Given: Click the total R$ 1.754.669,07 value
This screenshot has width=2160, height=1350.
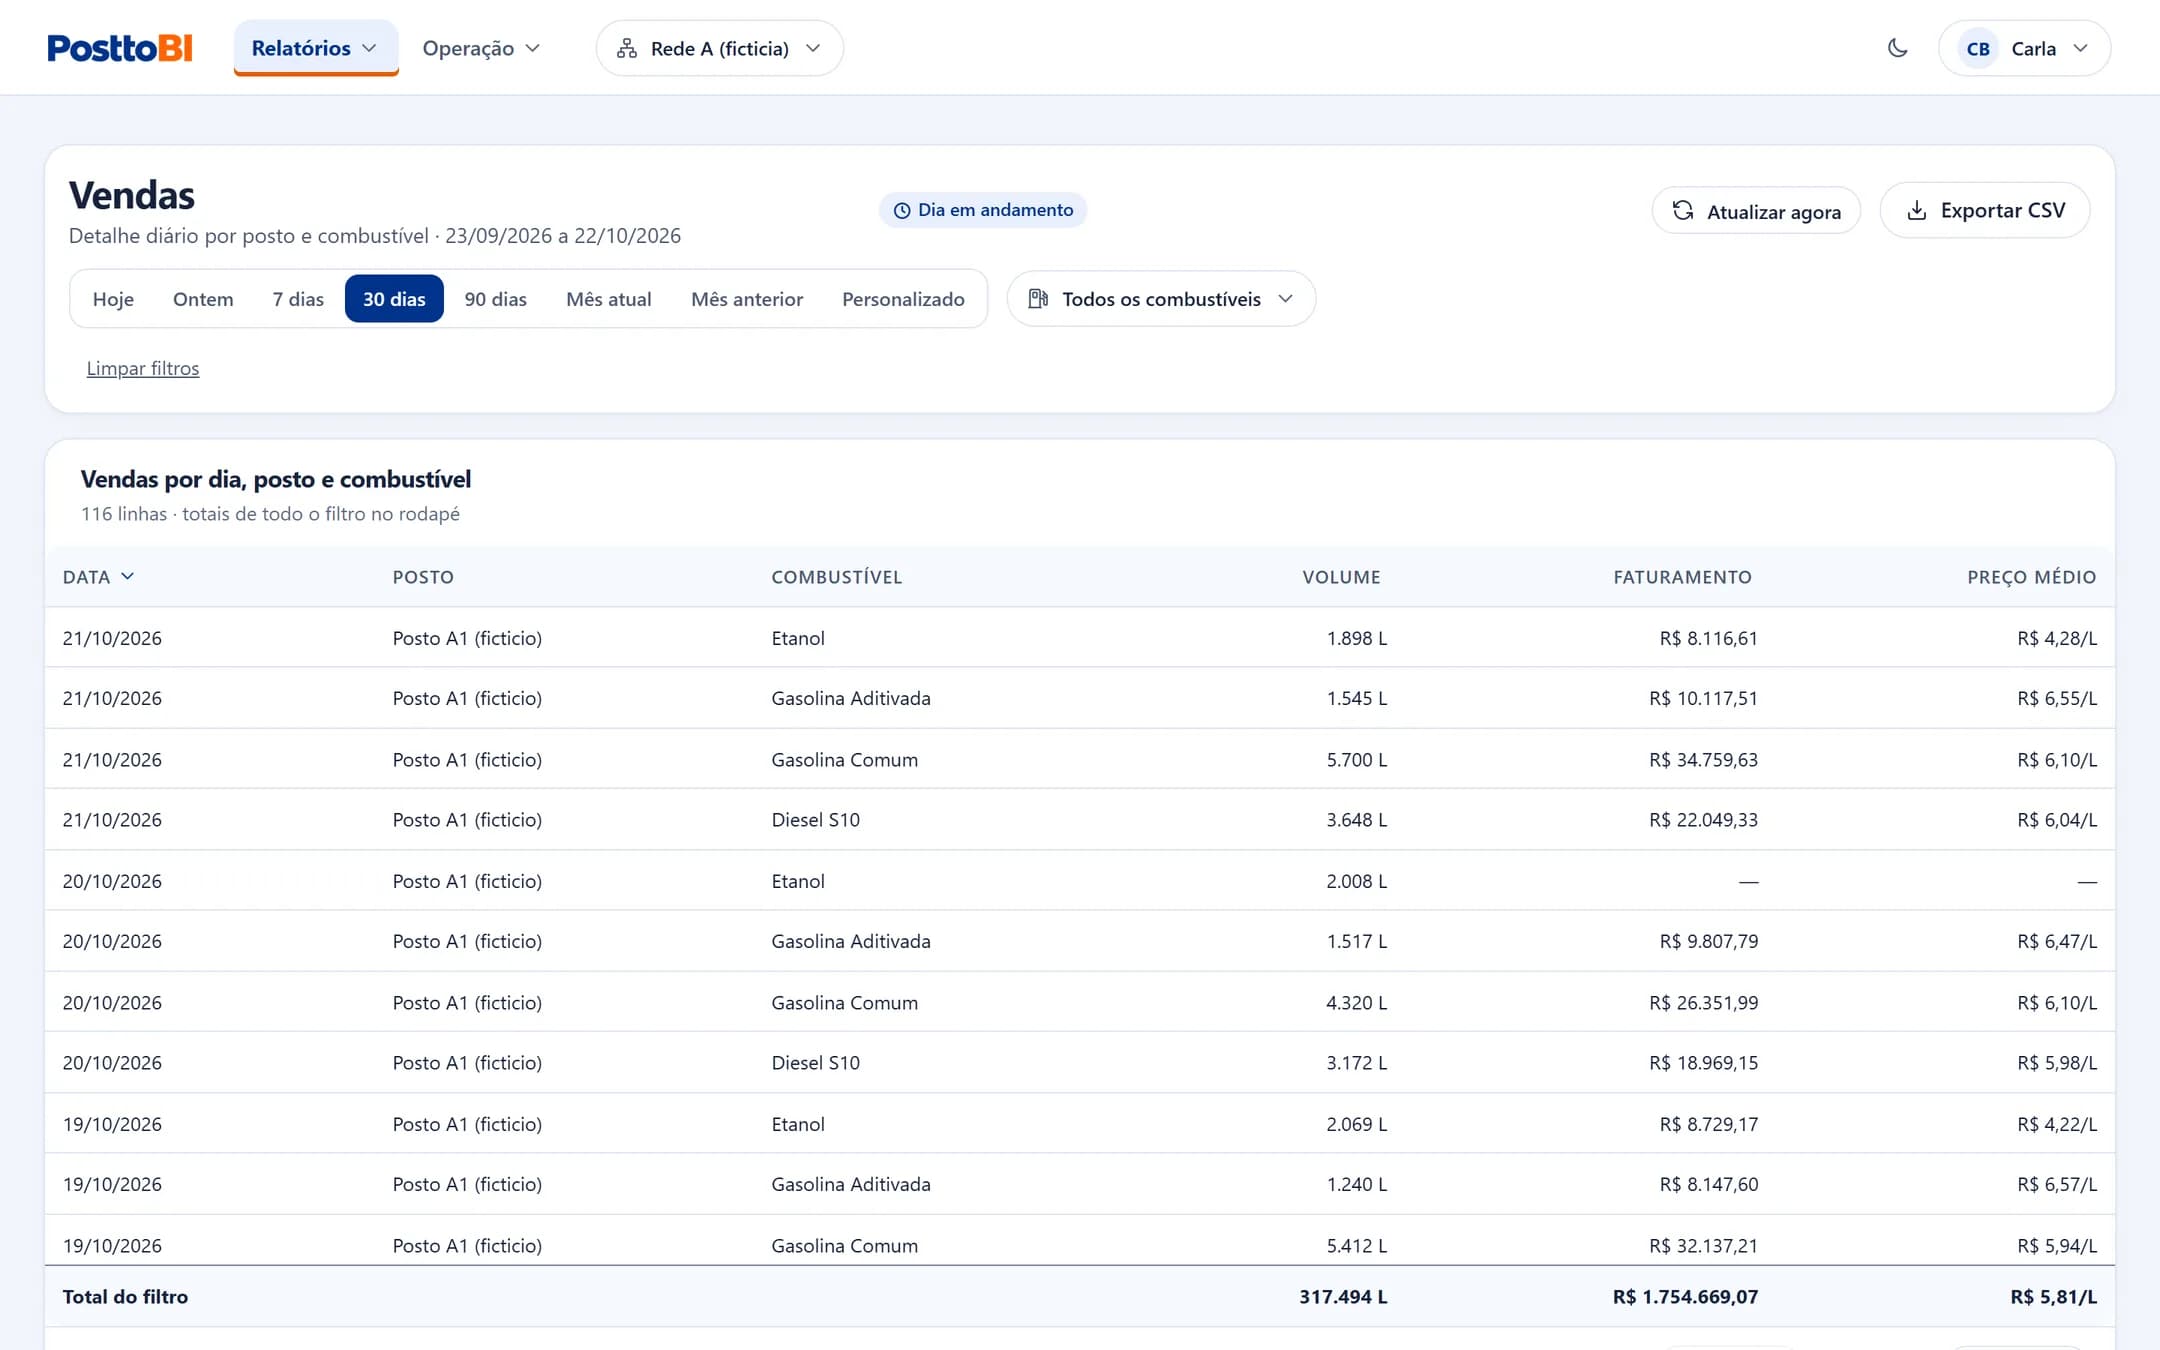Looking at the screenshot, I should [x=1685, y=1297].
